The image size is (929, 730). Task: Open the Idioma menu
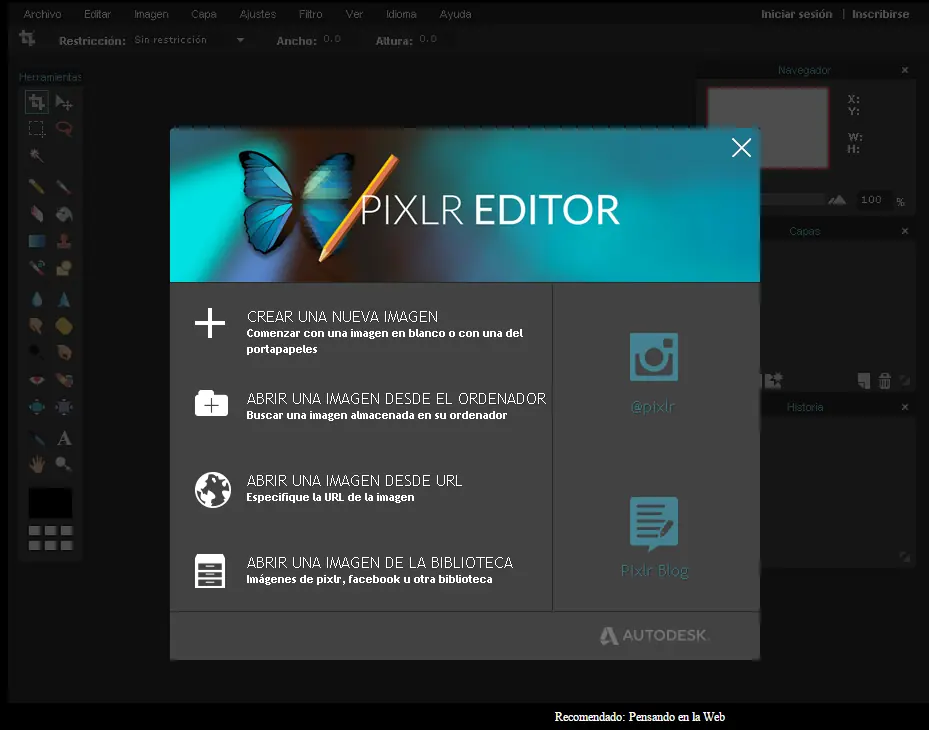401,14
